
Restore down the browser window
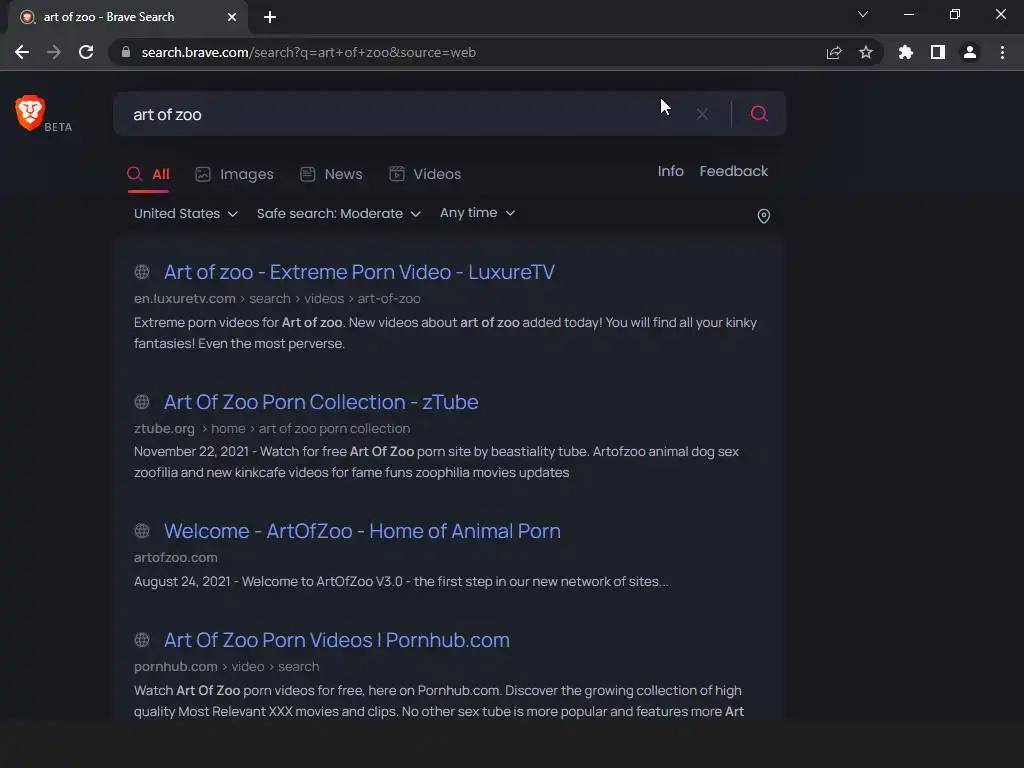pos(955,14)
